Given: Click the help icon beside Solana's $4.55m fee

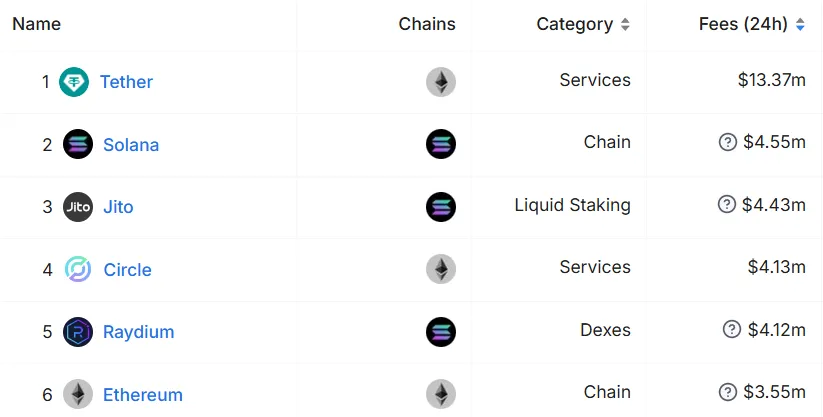Looking at the screenshot, I should coord(728,142).
